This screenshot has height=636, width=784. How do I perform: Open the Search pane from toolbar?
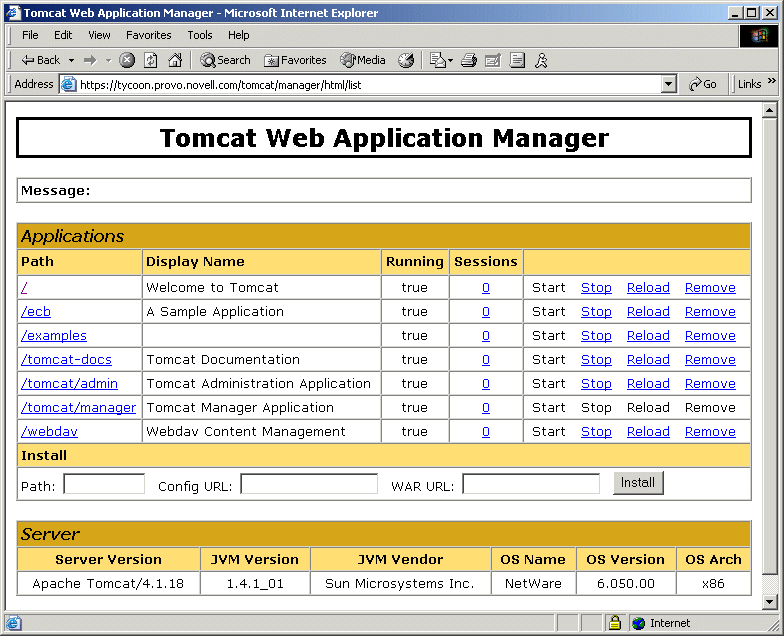pyautogui.click(x=225, y=60)
